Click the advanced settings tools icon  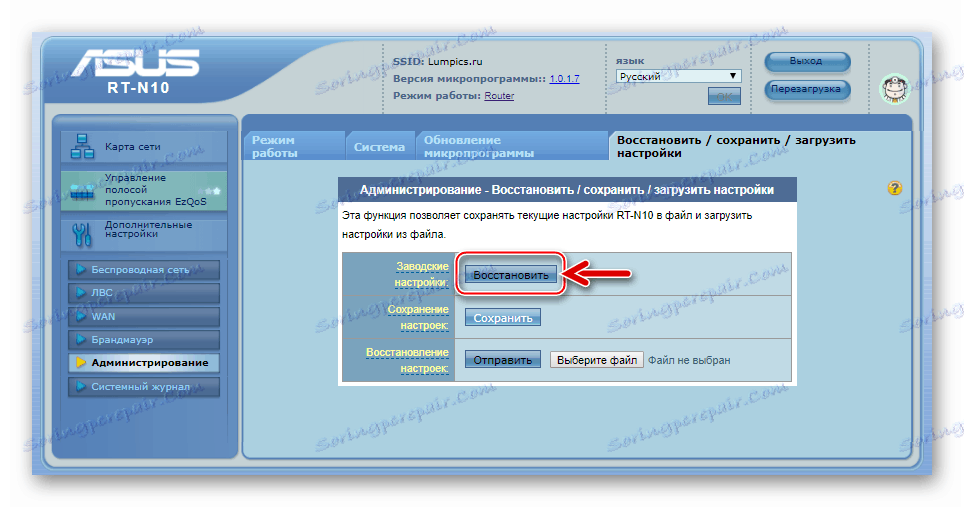(x=82, y=234)
